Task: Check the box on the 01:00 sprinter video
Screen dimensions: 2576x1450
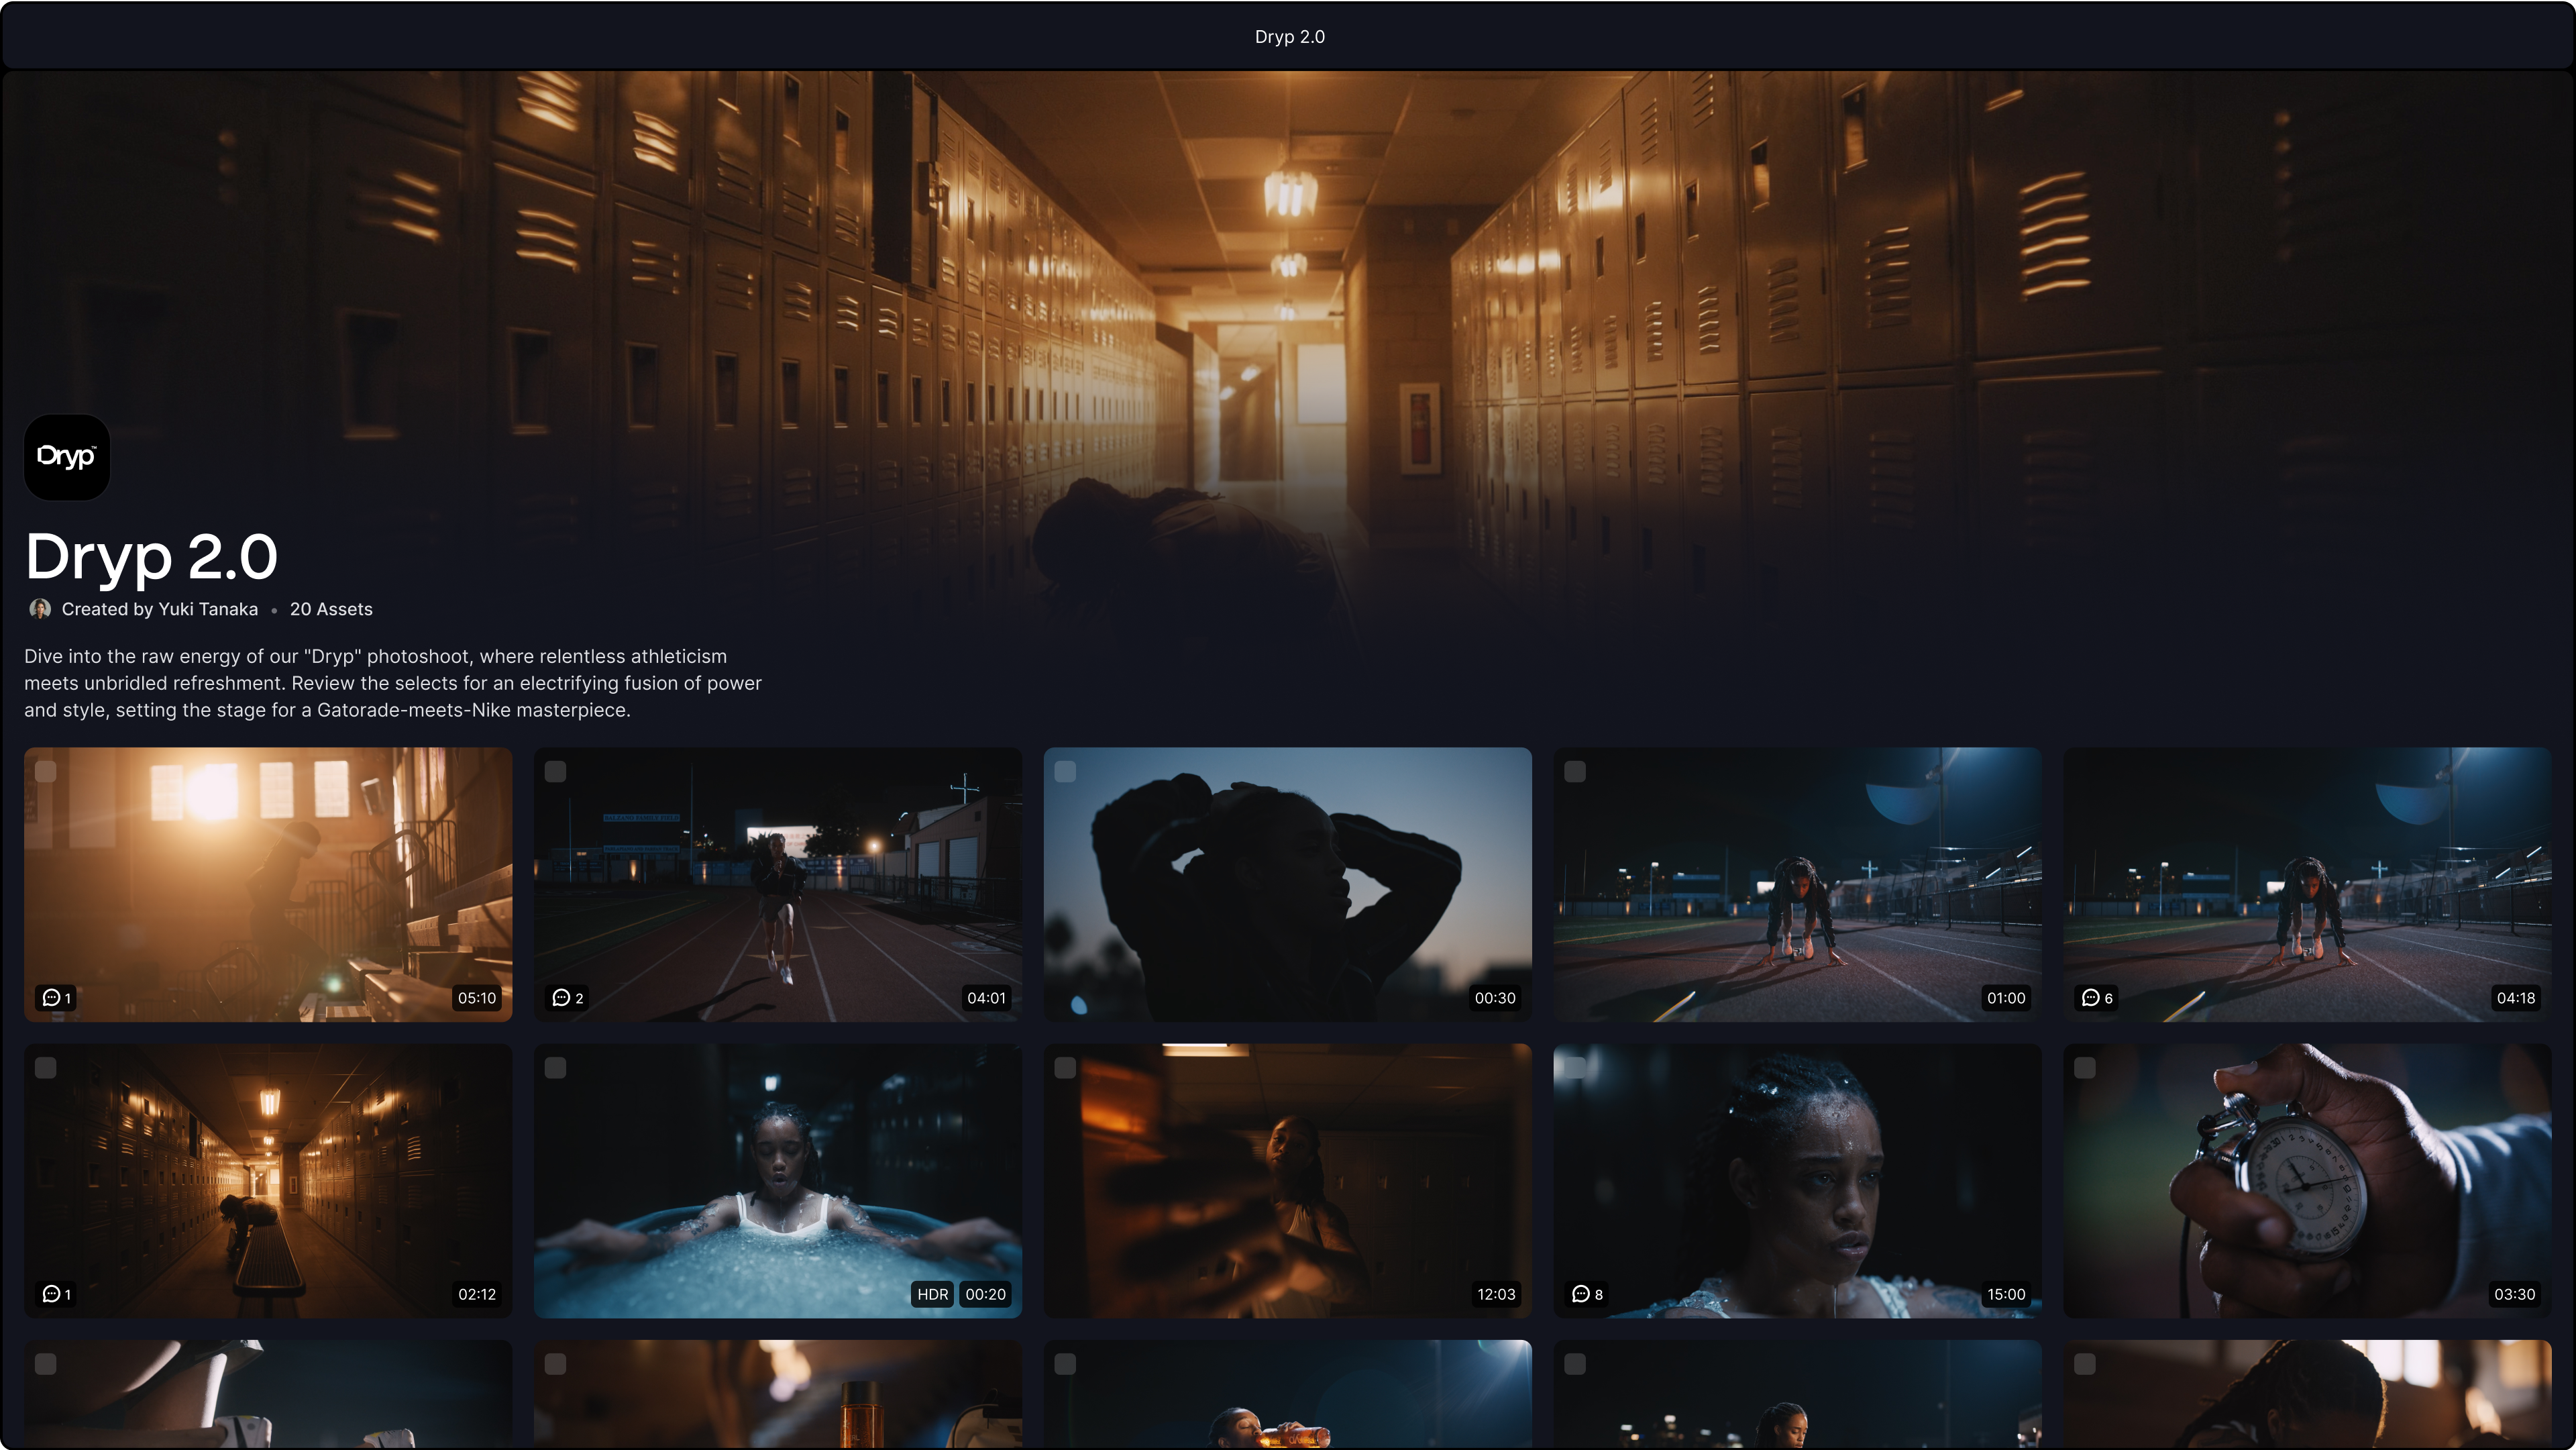Action: coord(1575,772)
